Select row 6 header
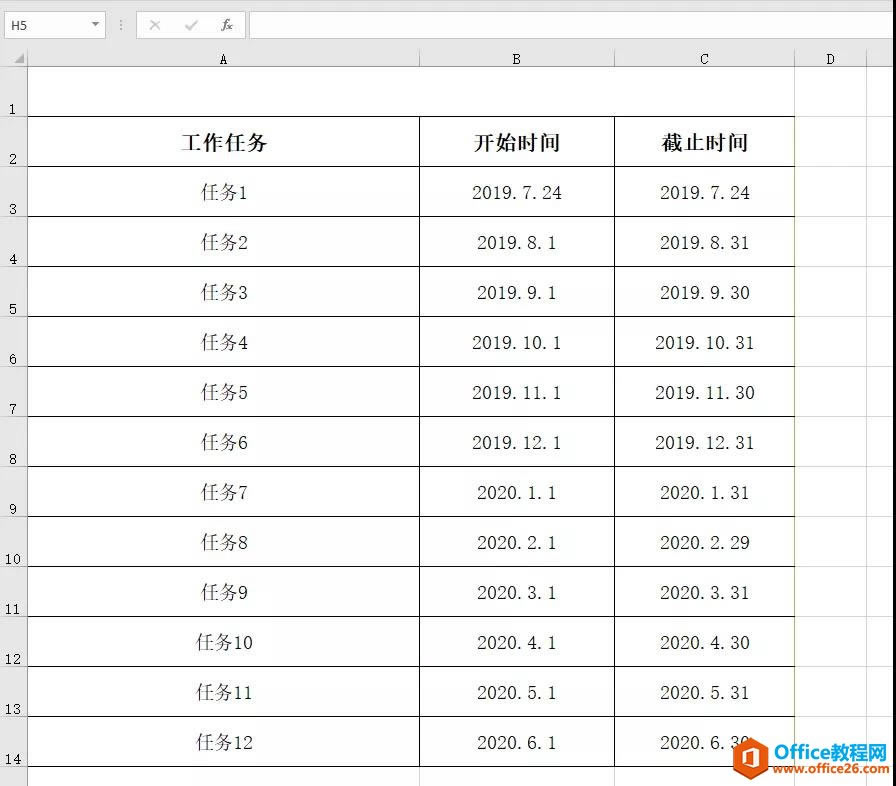The height and width of the screenshot is (786, 896). [x=13, y=342]
